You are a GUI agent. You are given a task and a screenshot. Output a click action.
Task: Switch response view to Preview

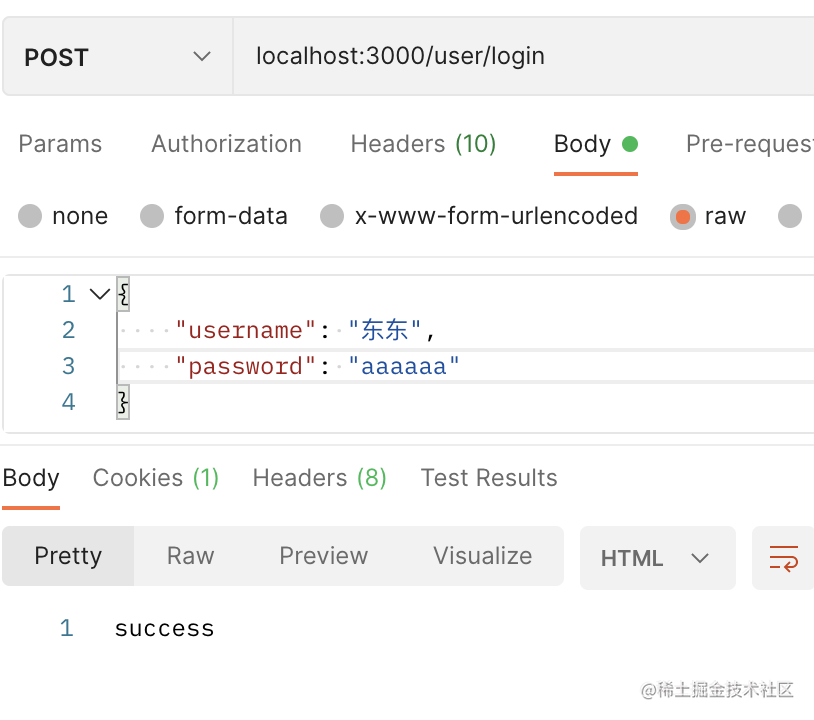point(323,556)
